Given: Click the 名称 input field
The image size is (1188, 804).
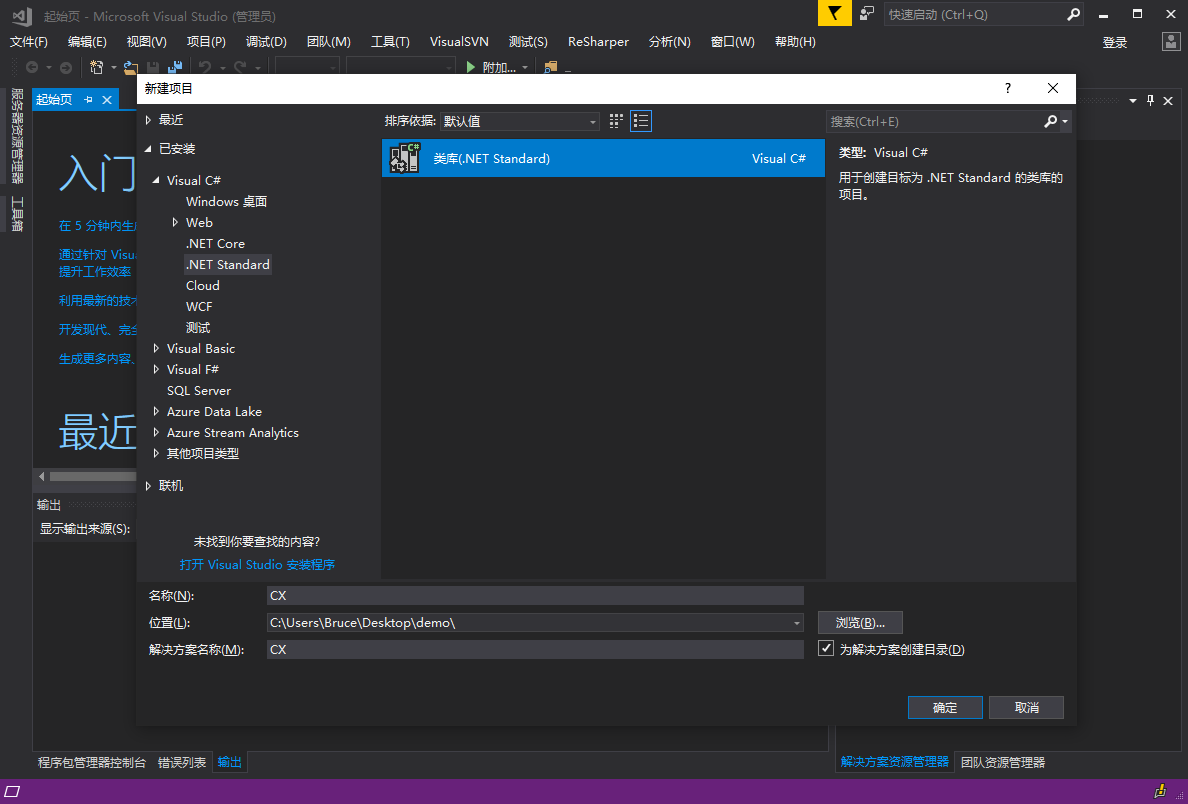Looking at the screenshot, I should tap(535, 596).
